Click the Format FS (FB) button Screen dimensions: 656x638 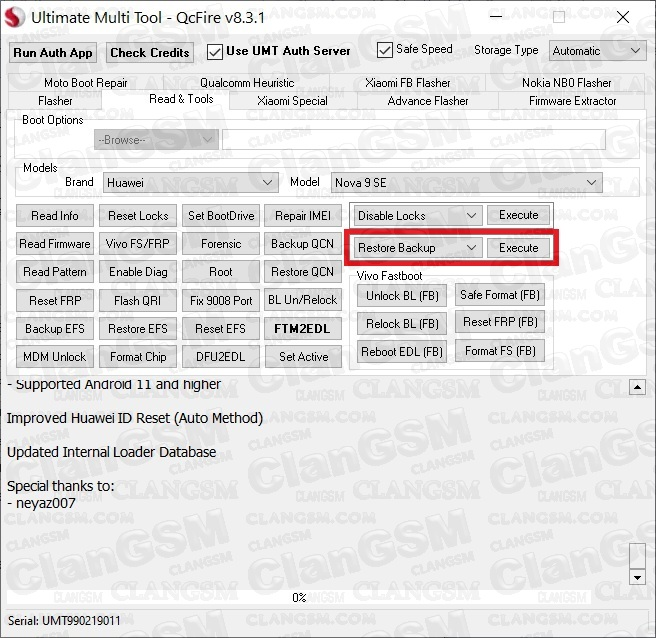coord(500,351)
